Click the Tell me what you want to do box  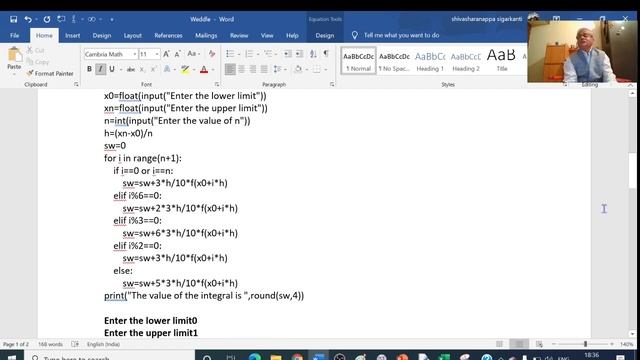(401, 36)
